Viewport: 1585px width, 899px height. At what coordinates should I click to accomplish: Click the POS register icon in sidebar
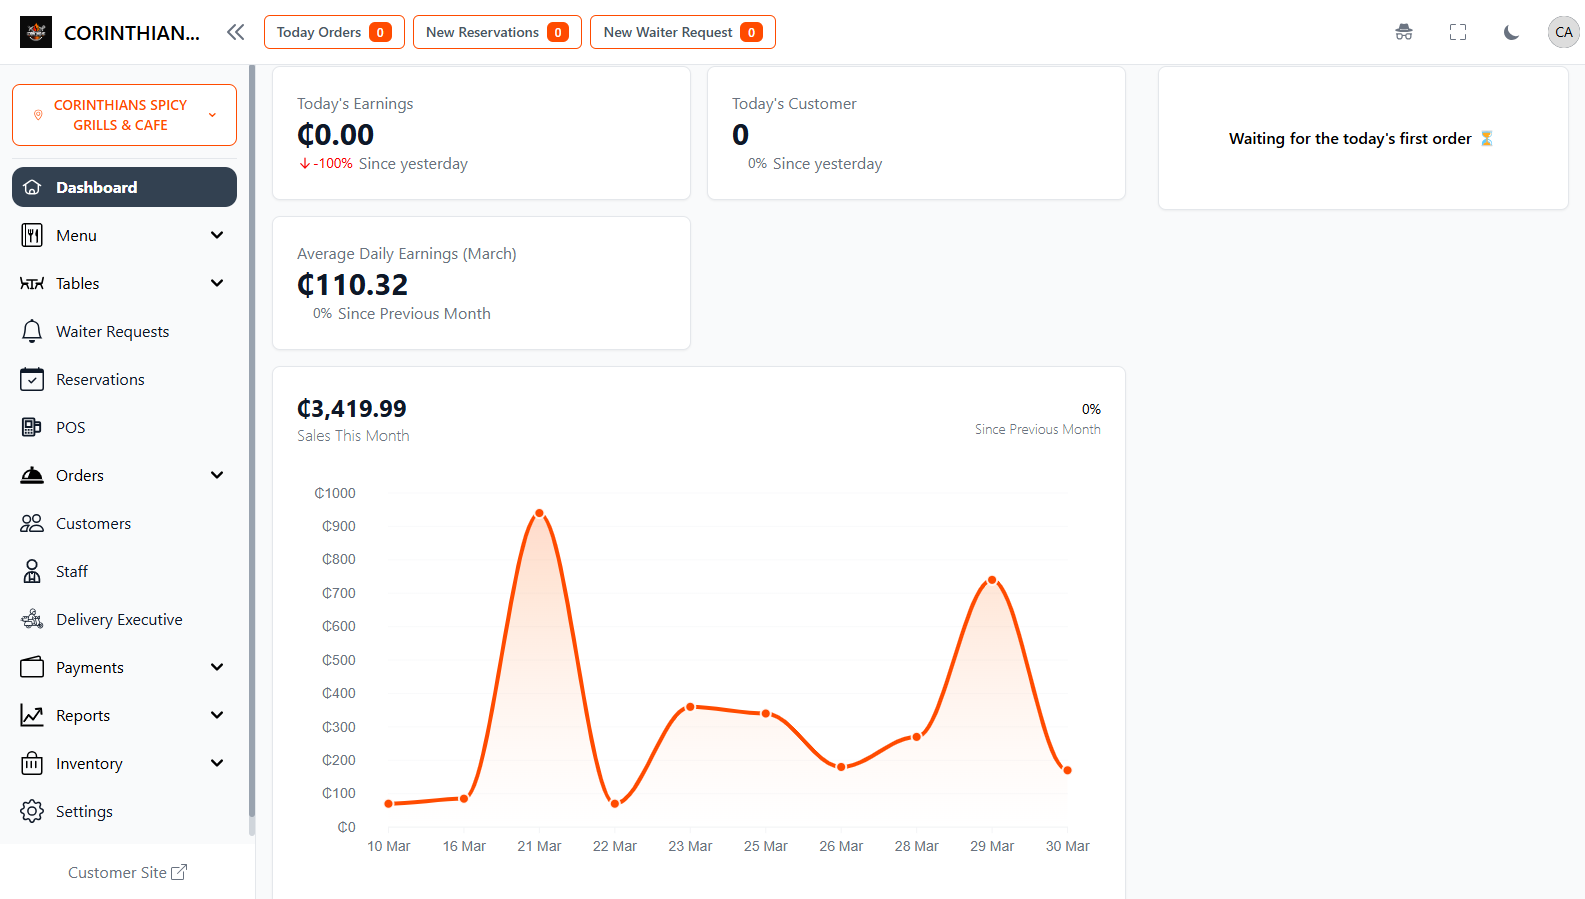click(x=32, y=427)
